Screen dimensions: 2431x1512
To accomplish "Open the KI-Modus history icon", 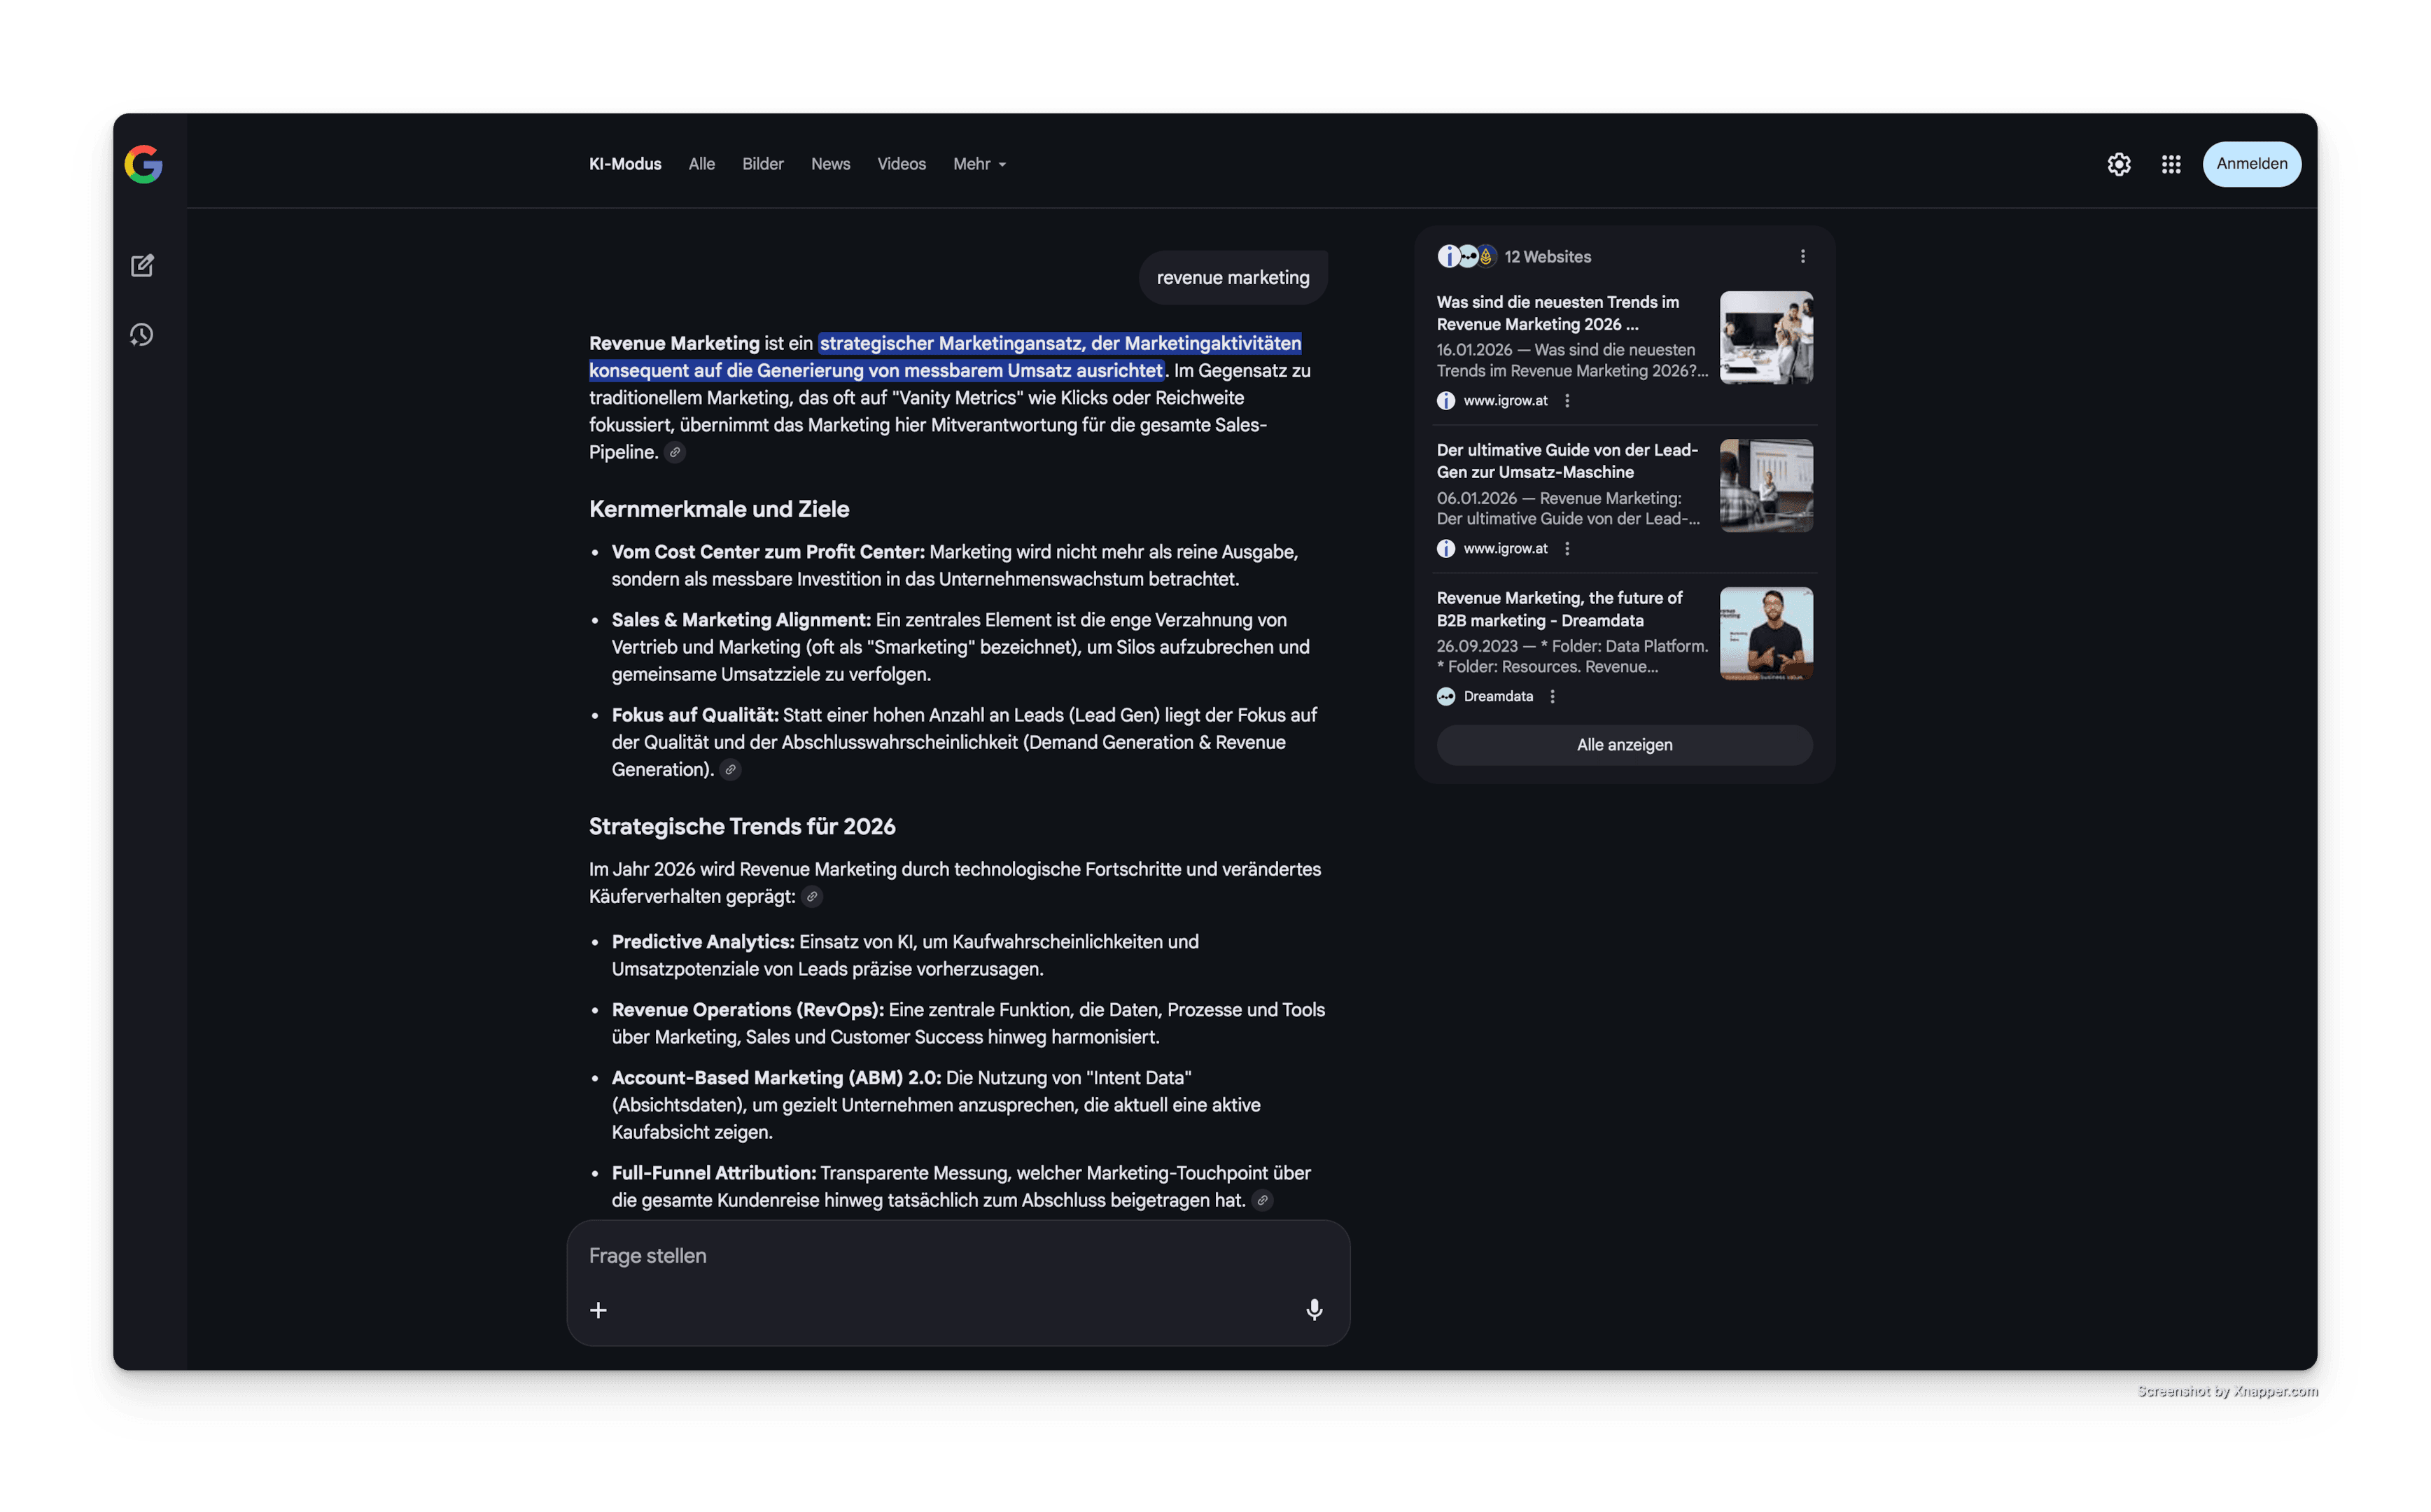I will tap(142, 335).
